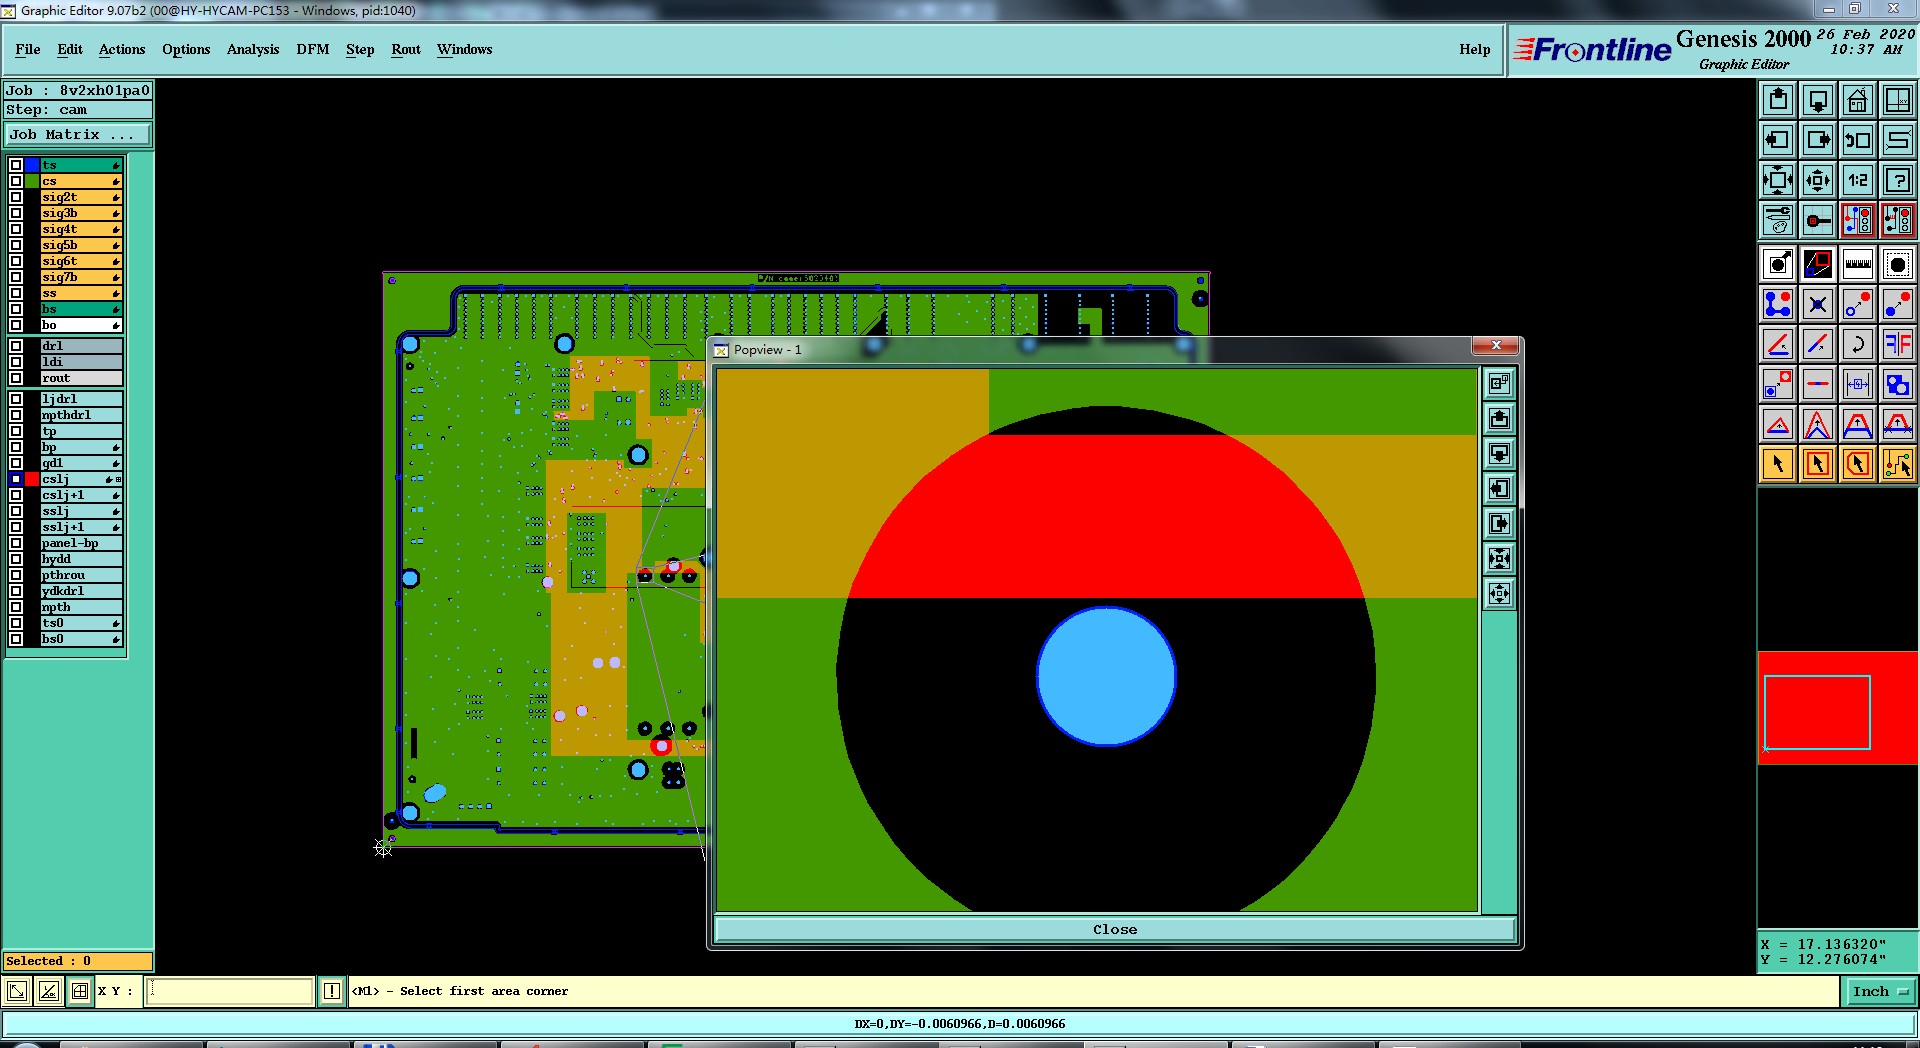Open the Rout menu

tap(406, 49)
